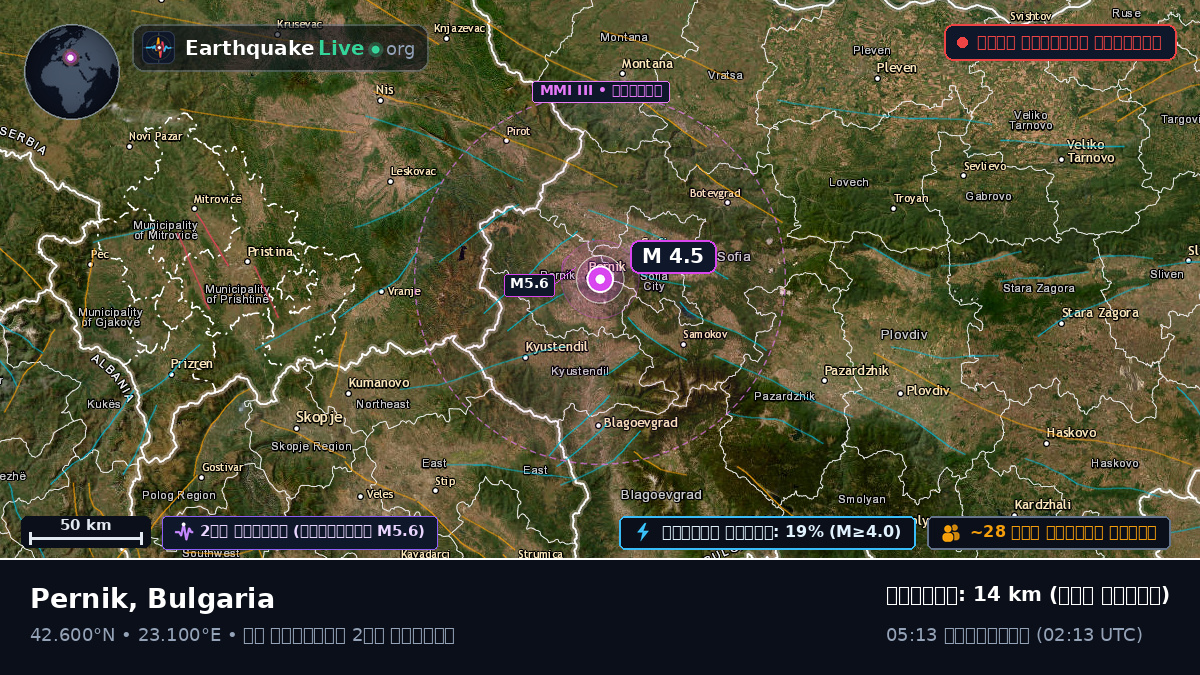Viewport: 1200px width, 675px height.
Task: Click the Botevgrad town label
Action: click(715, 193)
